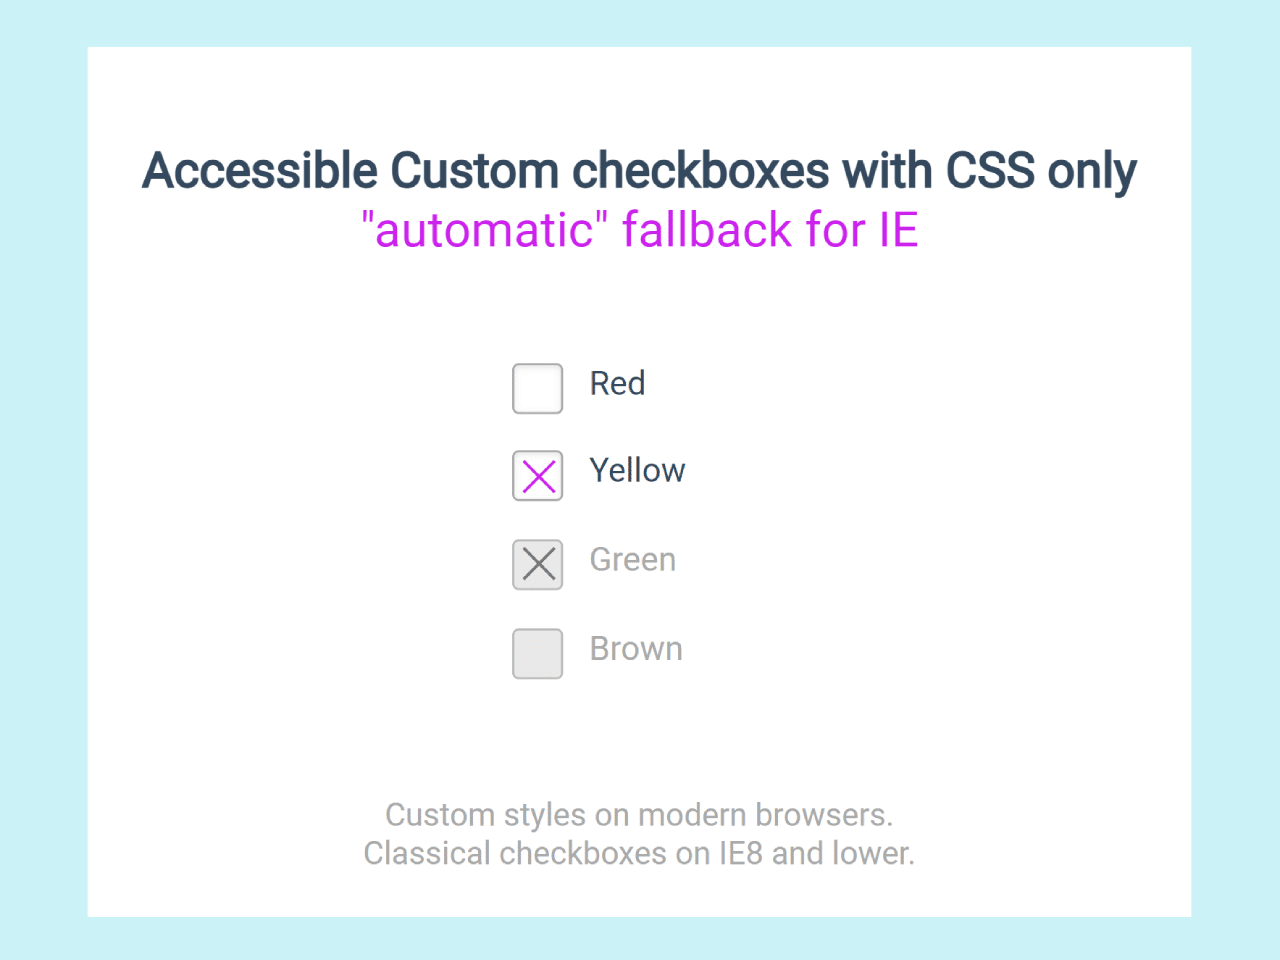Click the grayed-out "Brown" label
The image size is (1280, 960).
point(636,649)
